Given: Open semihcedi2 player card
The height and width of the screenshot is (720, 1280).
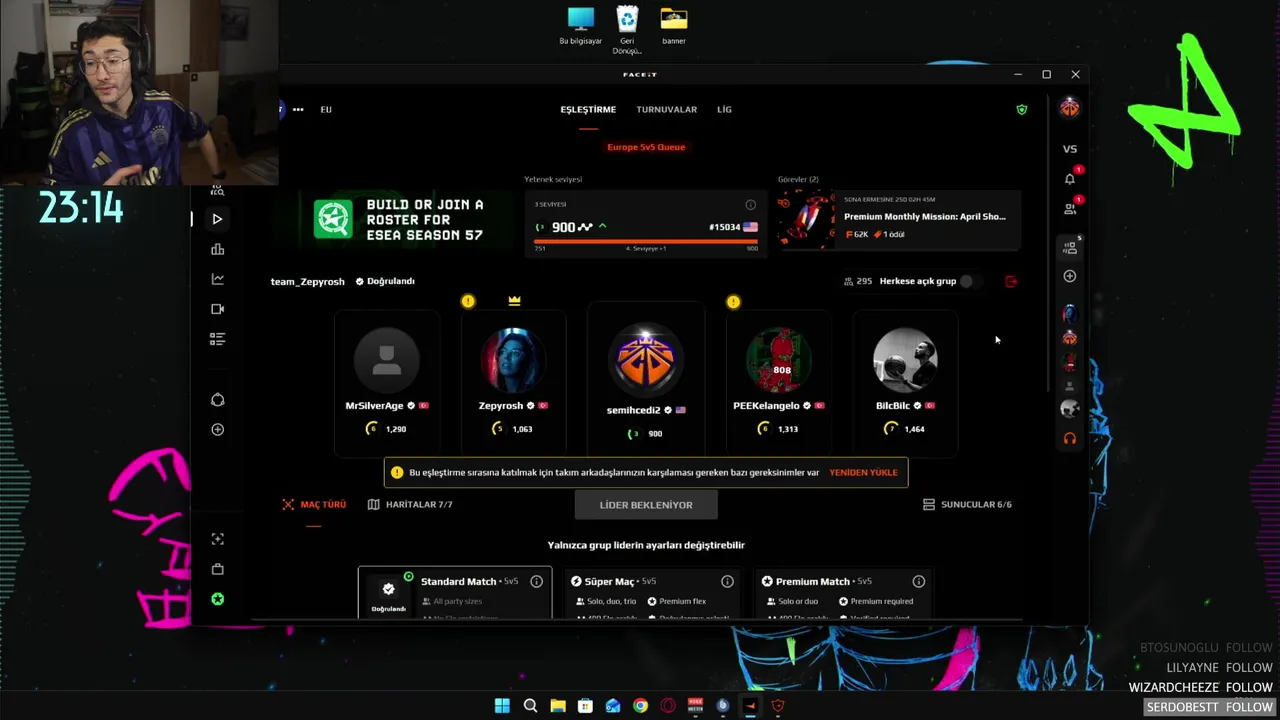Looking at the screenshot, I should [x=646, y=381].
